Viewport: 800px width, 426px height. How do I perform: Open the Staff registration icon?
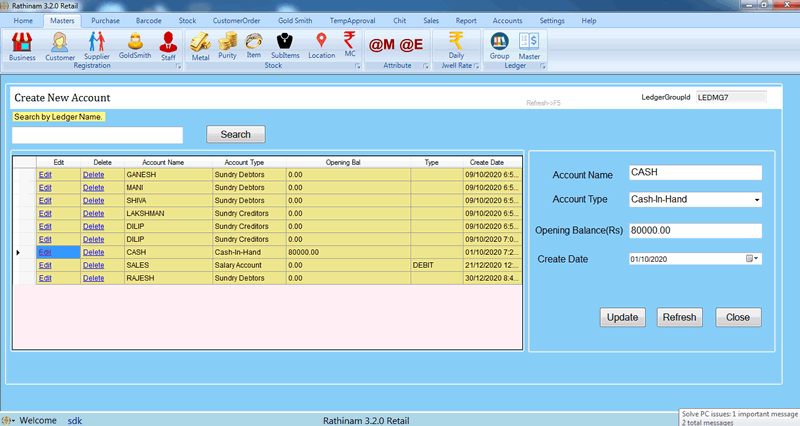coord(168,46)
